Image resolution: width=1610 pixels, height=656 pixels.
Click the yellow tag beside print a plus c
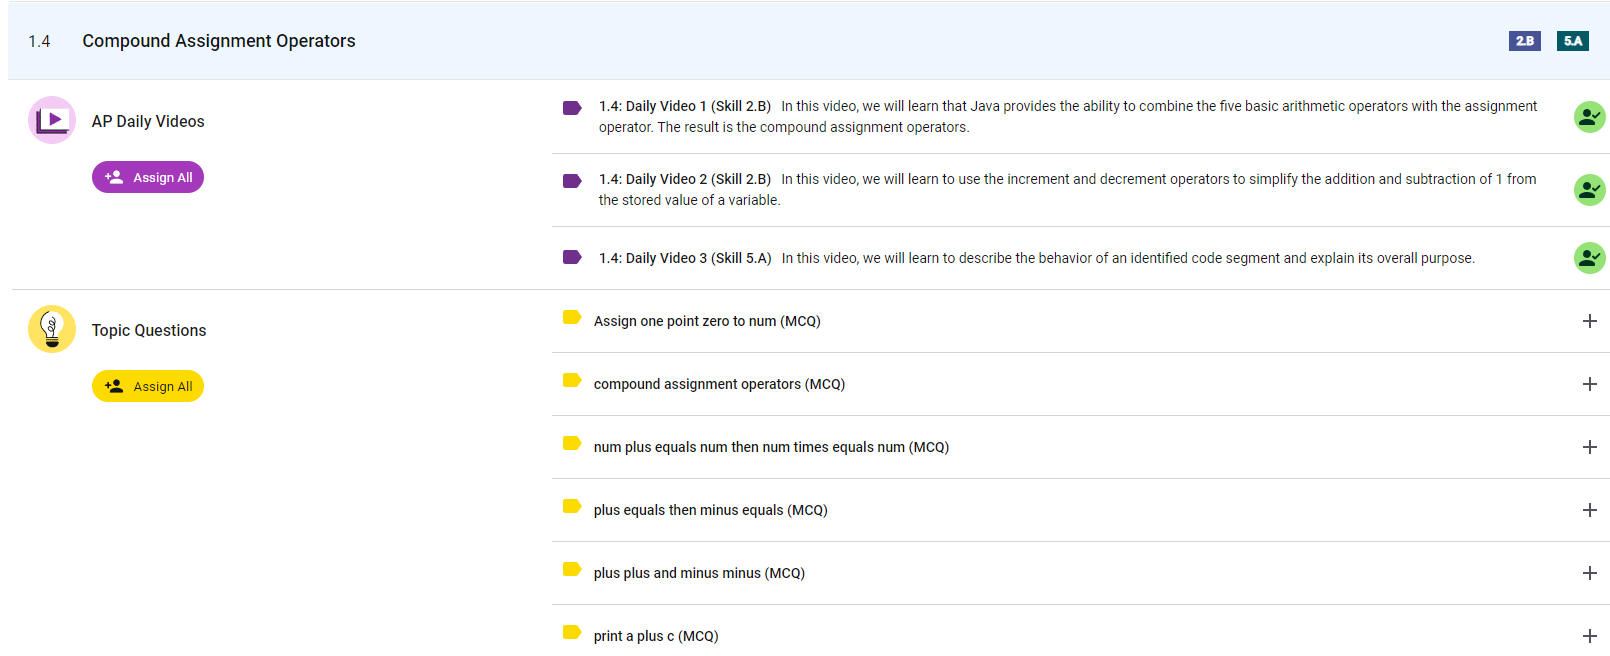[572, 632]
